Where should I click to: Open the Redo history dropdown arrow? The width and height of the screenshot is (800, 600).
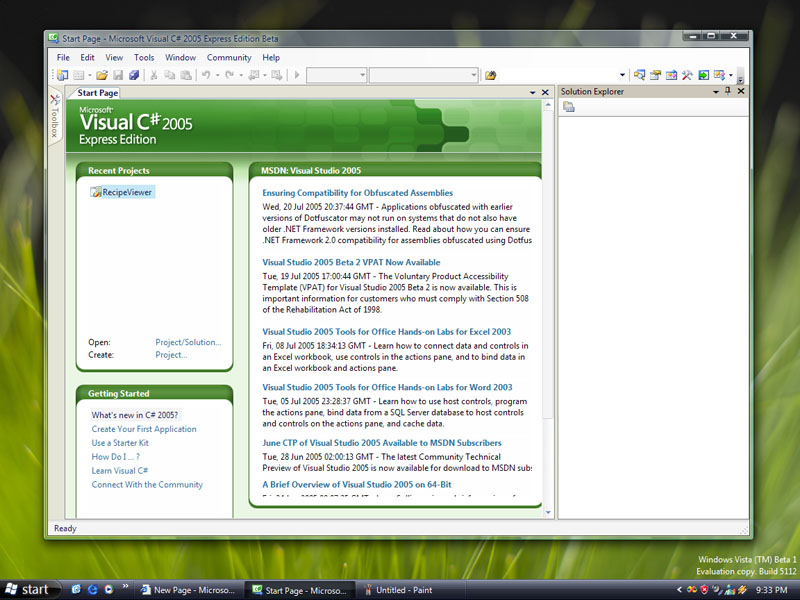[x=241, y=76]
